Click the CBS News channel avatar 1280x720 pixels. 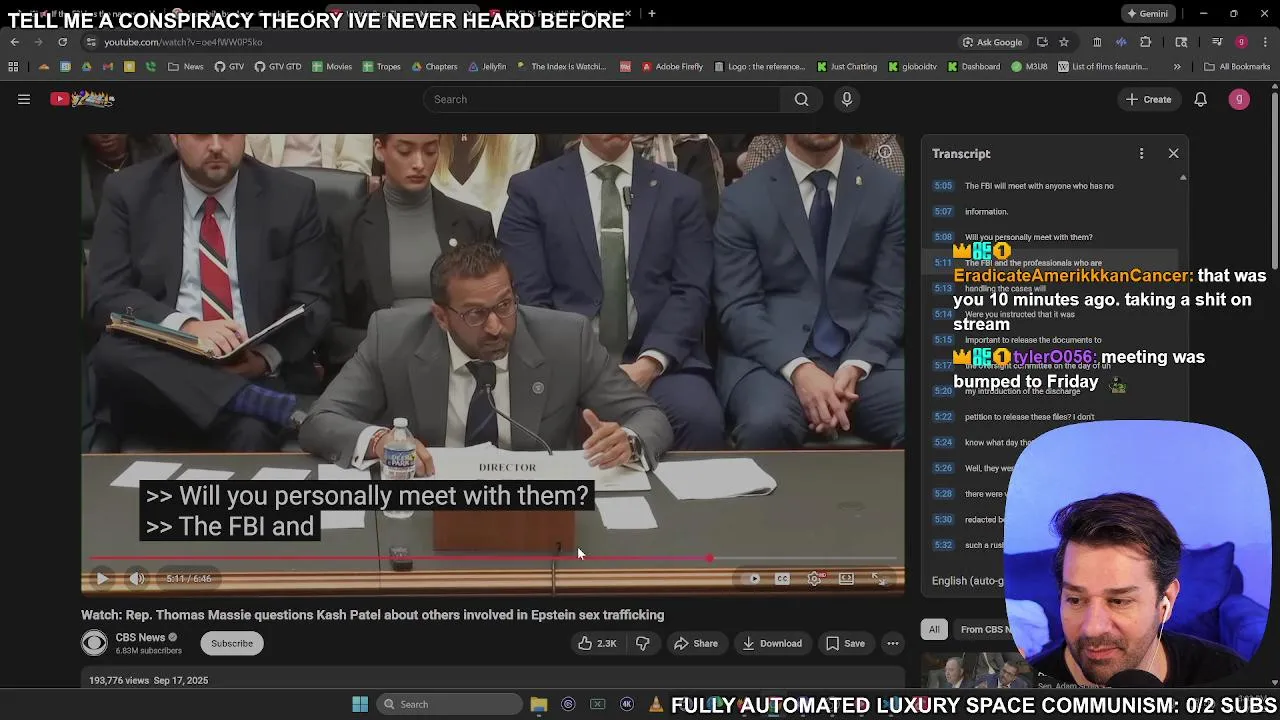pyautogui.click(x=94, y=643)
